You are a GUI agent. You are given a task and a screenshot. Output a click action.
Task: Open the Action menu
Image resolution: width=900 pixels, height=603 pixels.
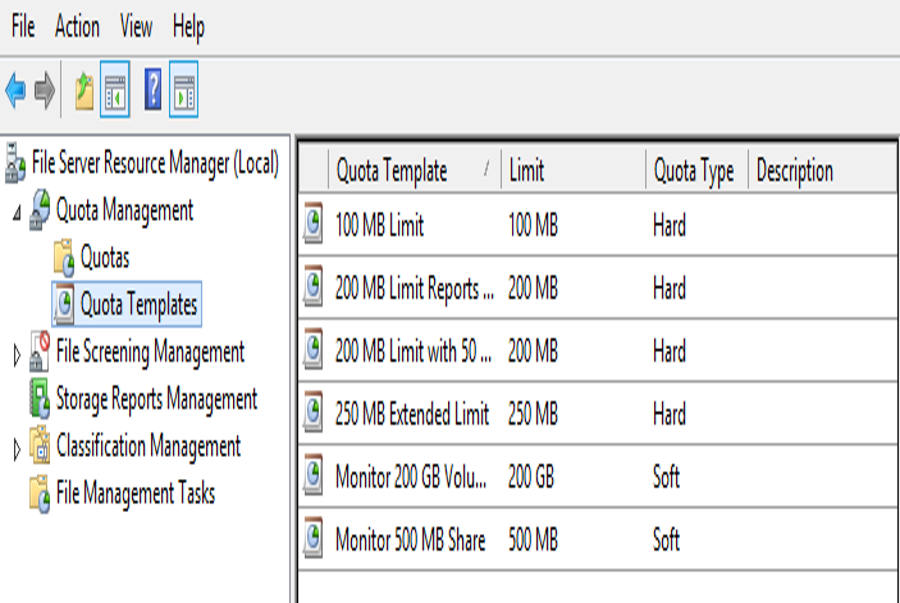coord(77,26)
